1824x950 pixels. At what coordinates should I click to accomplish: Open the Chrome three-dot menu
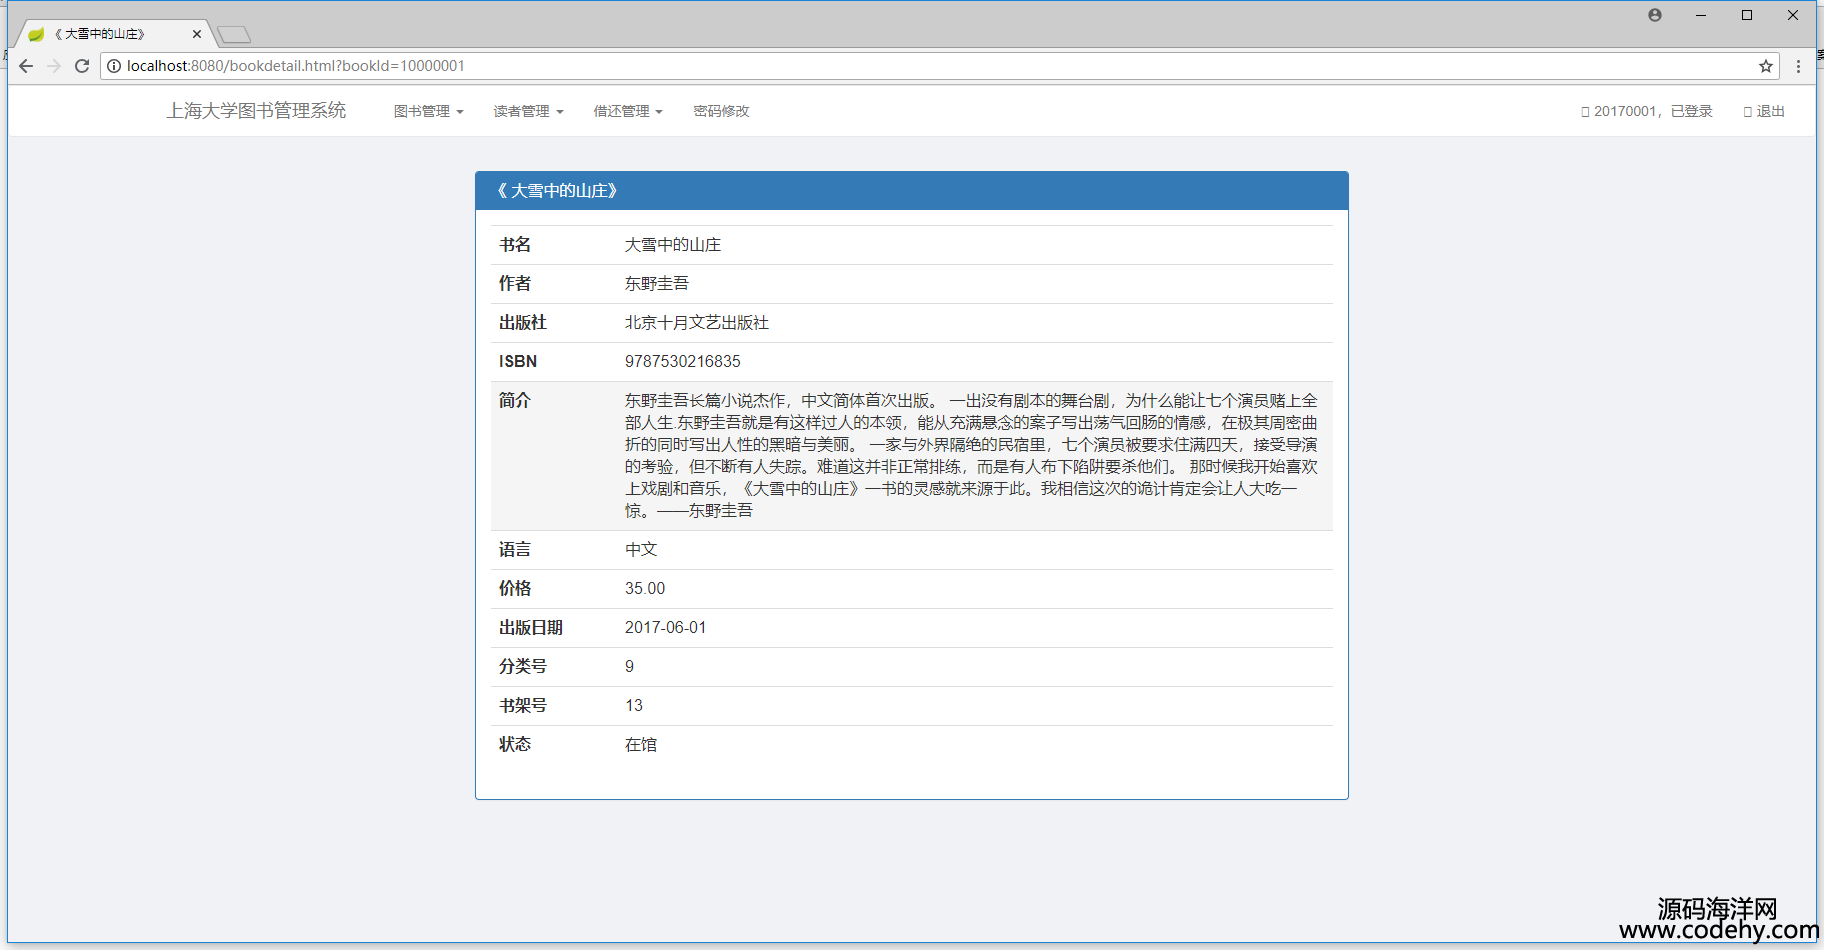(x=1798, y=66)
